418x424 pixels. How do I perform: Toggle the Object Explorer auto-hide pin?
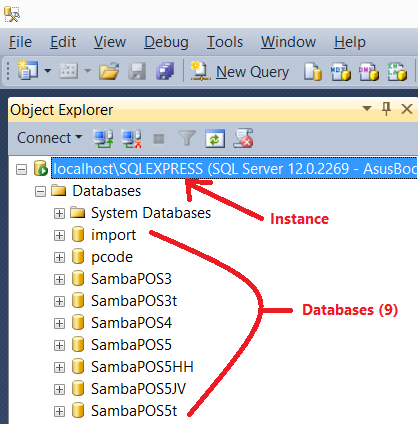(386, 109)
